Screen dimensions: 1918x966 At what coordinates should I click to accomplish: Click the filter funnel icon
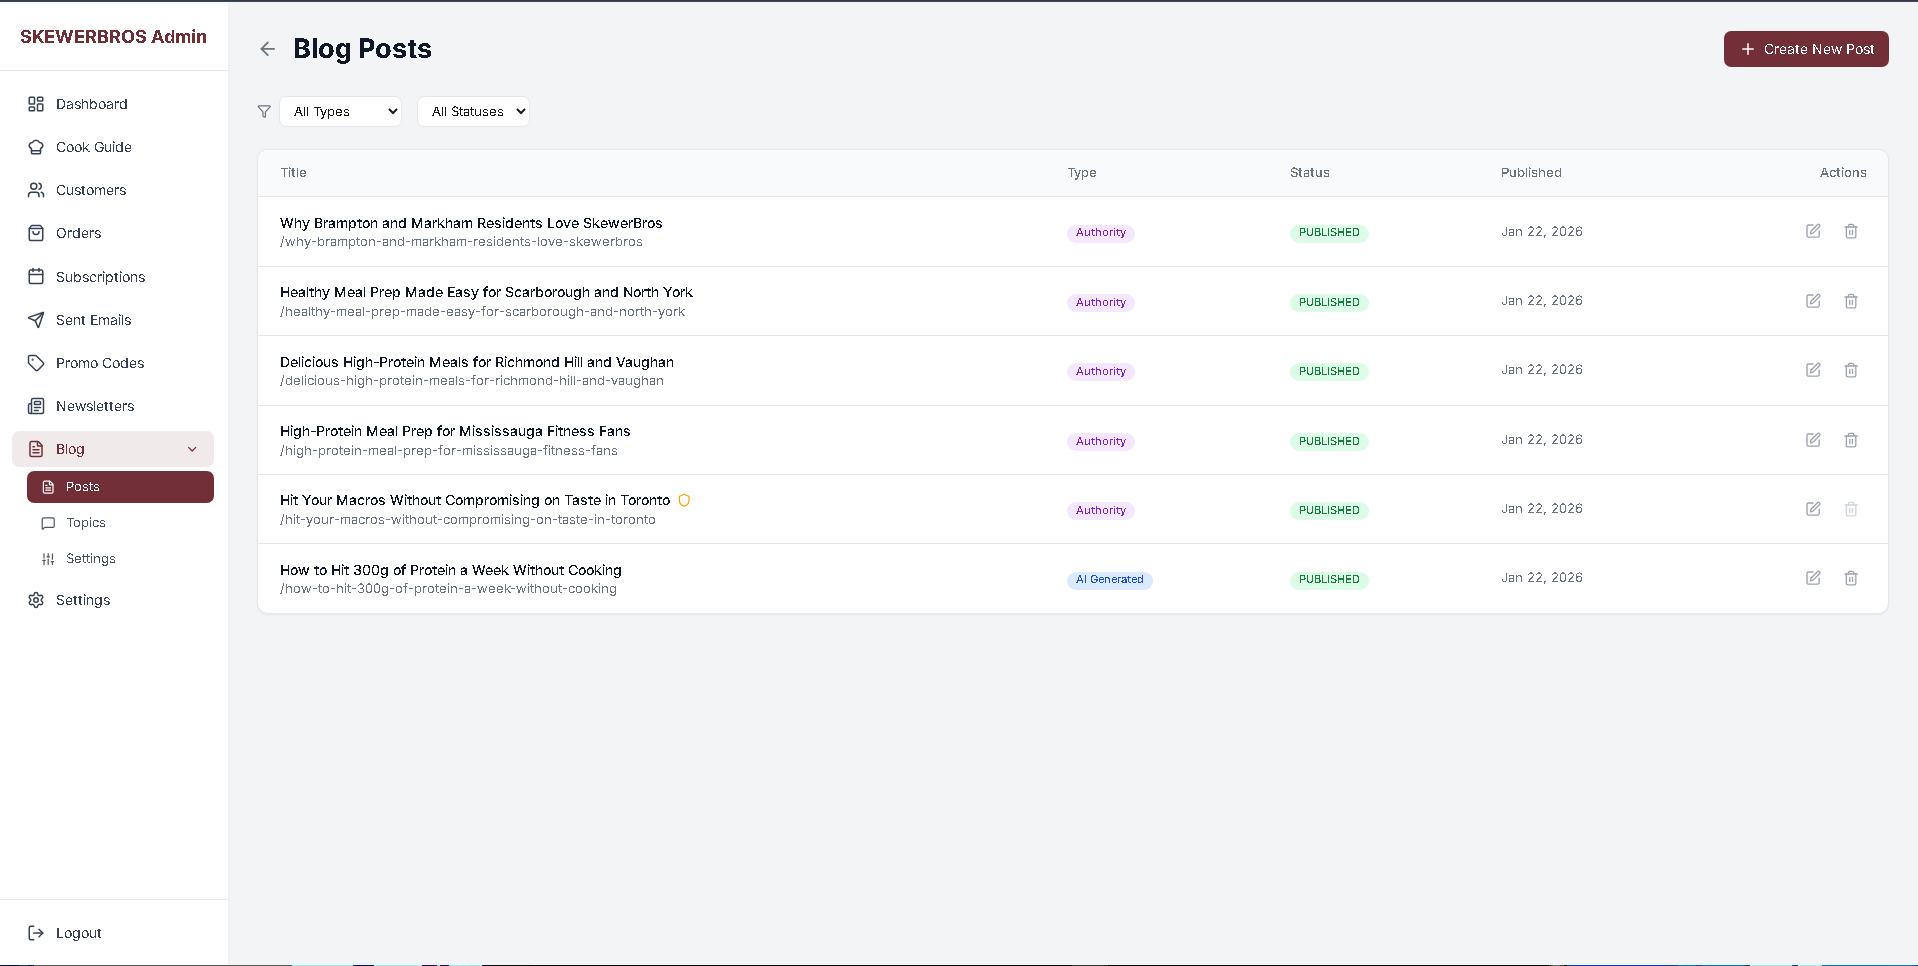264,112
